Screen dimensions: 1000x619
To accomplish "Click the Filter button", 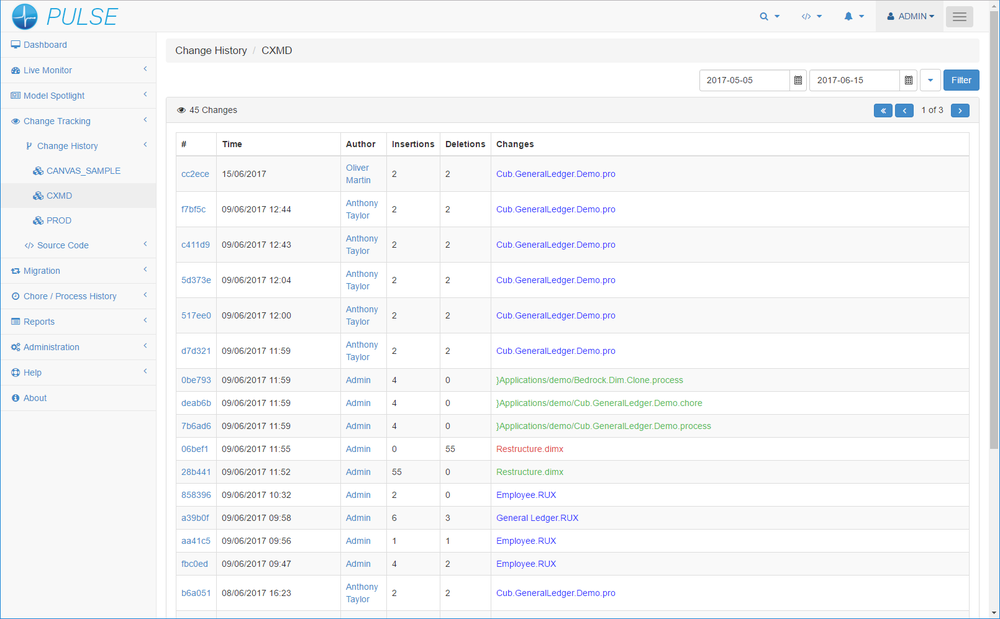I will pyautogui.click(x=961, y=80).
